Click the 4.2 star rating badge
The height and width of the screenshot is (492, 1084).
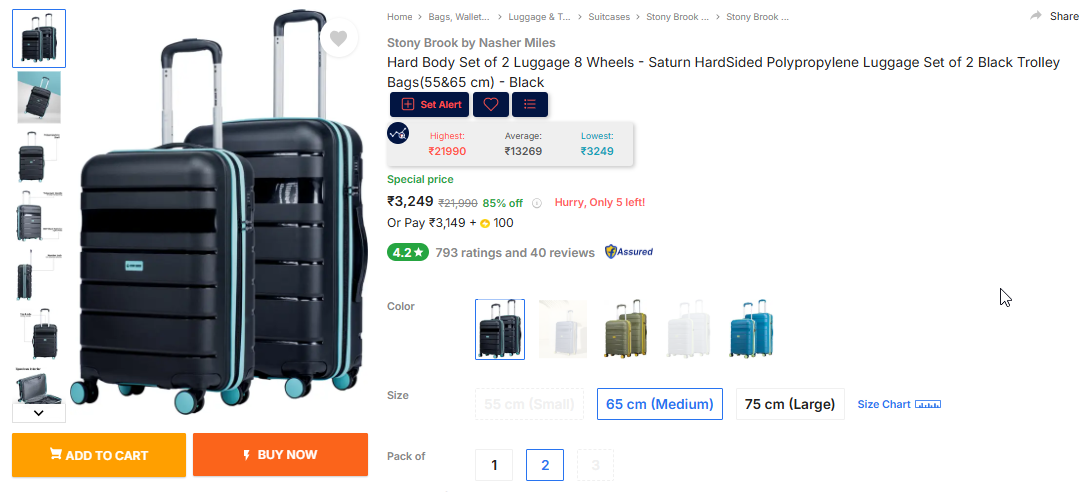[x=408, y=252]
